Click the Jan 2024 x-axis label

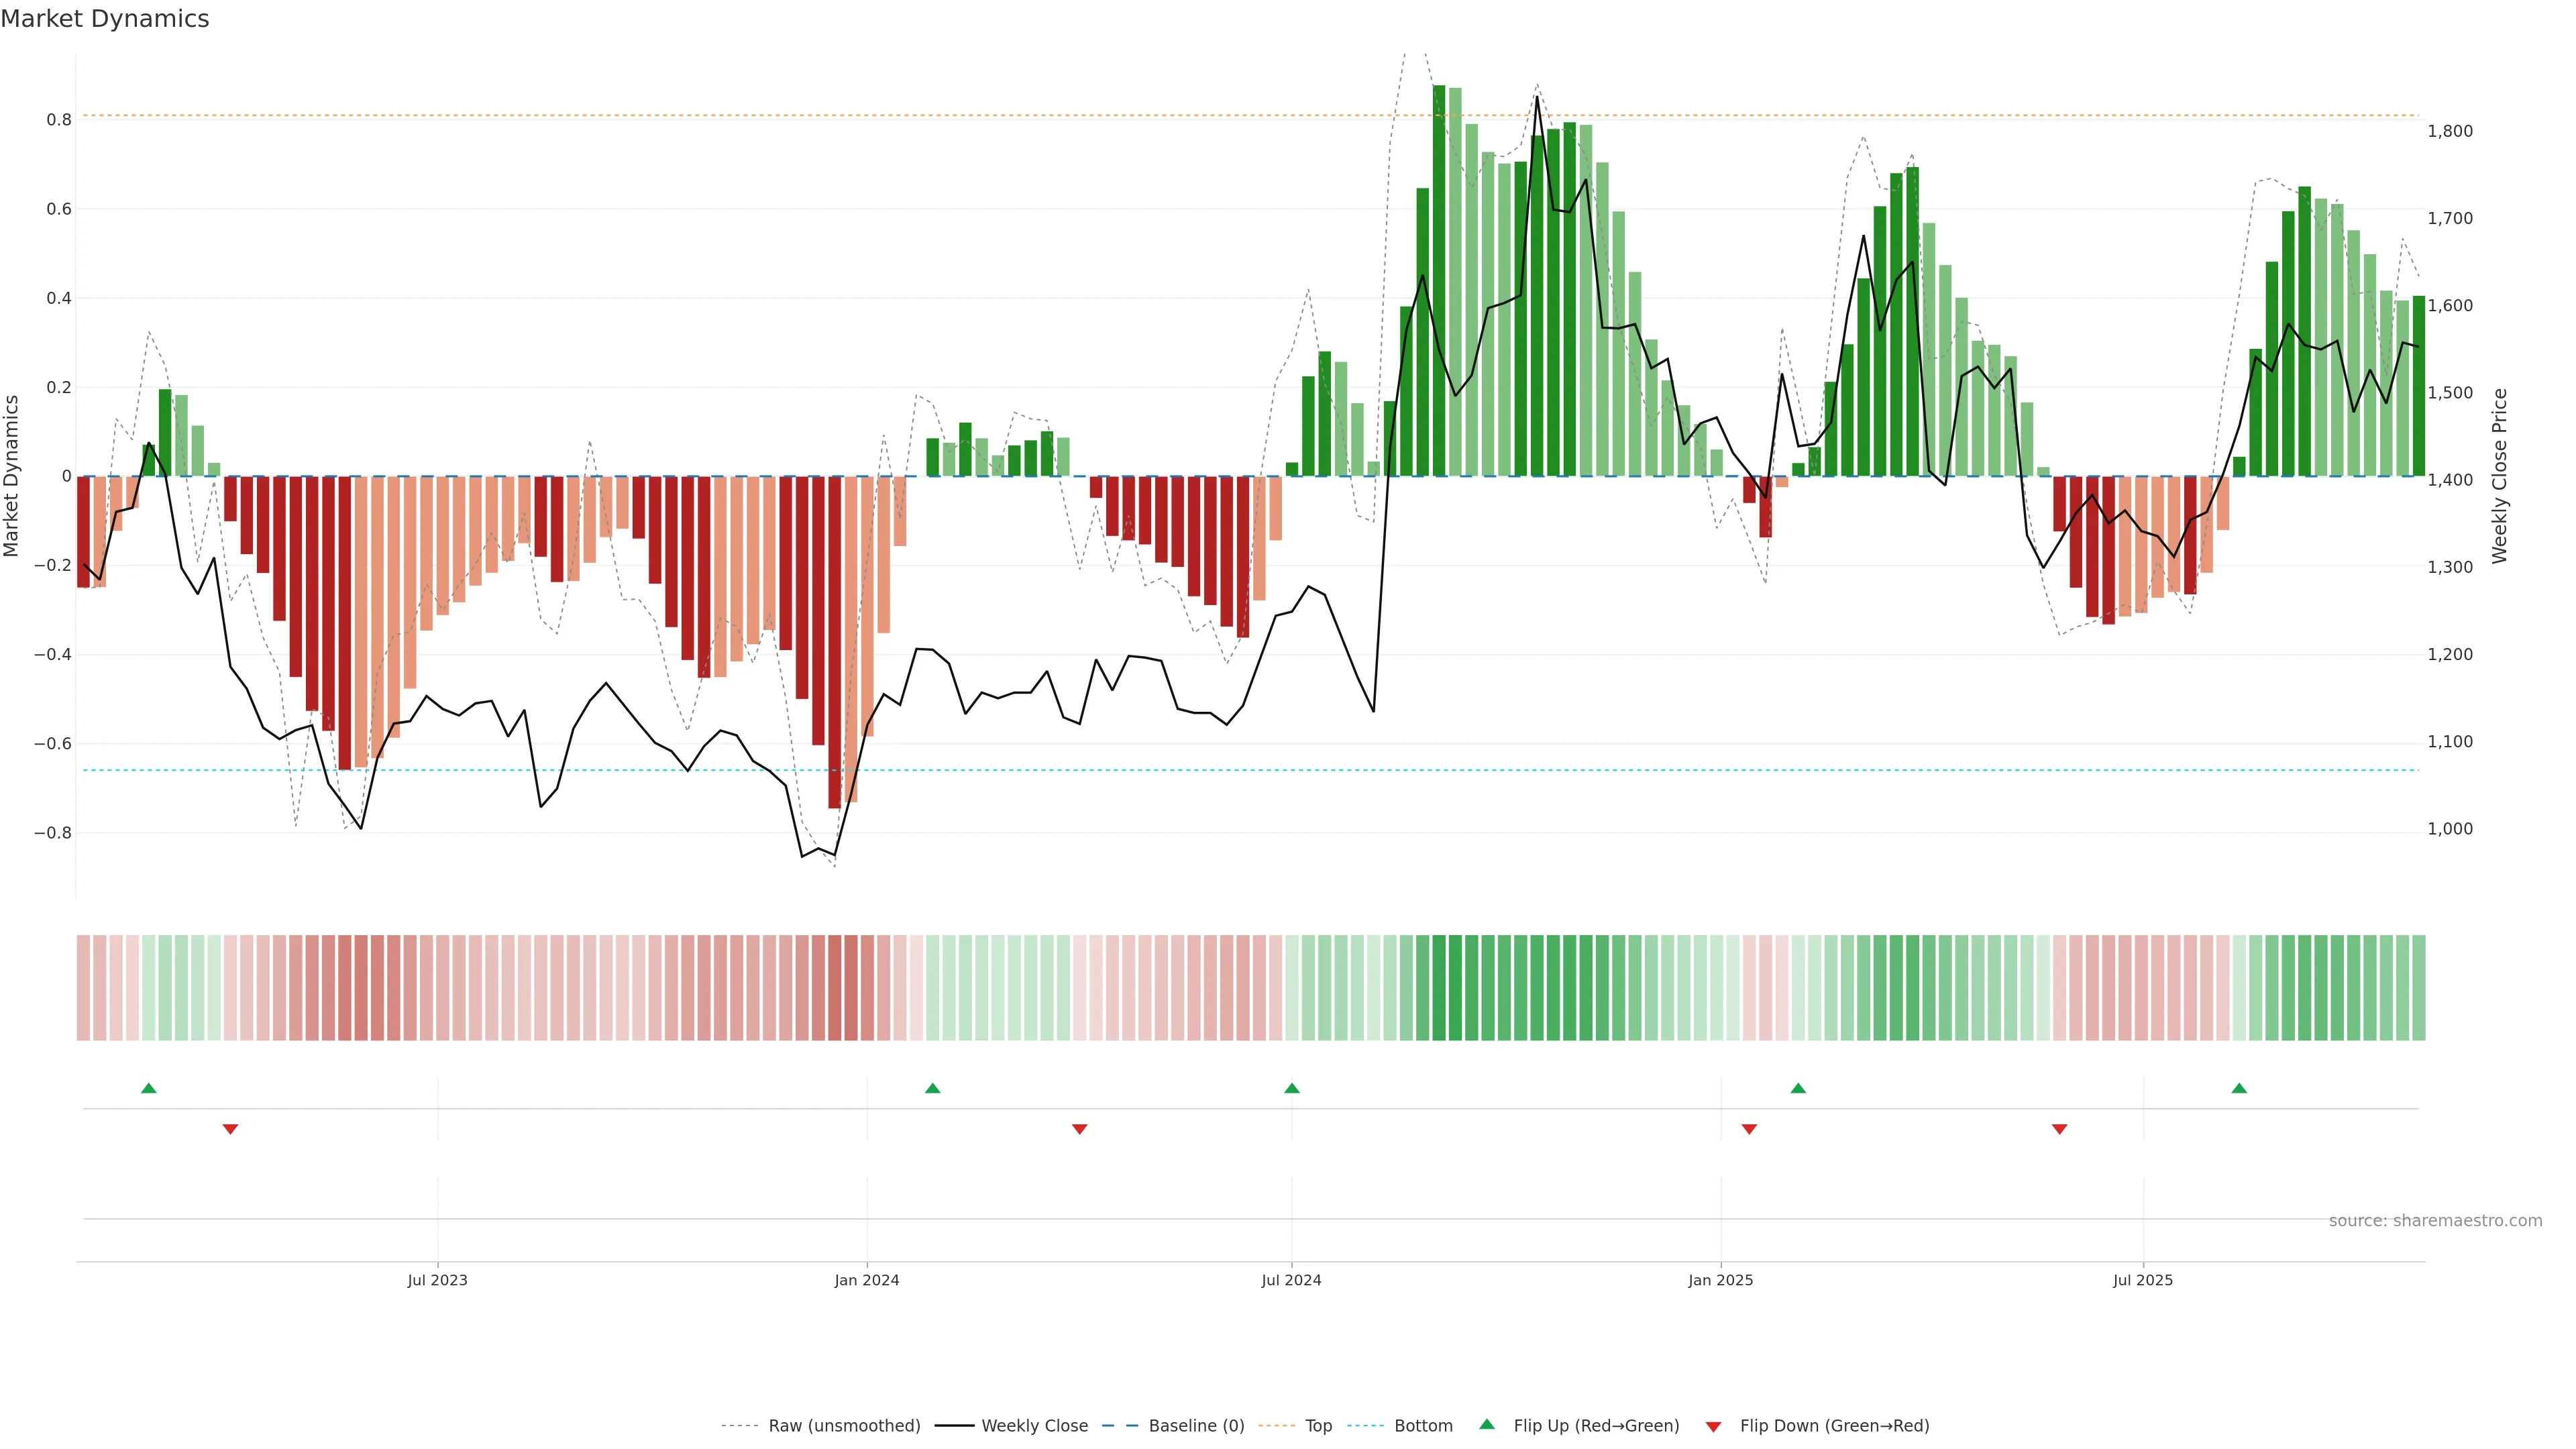[x=867, y=1280]
